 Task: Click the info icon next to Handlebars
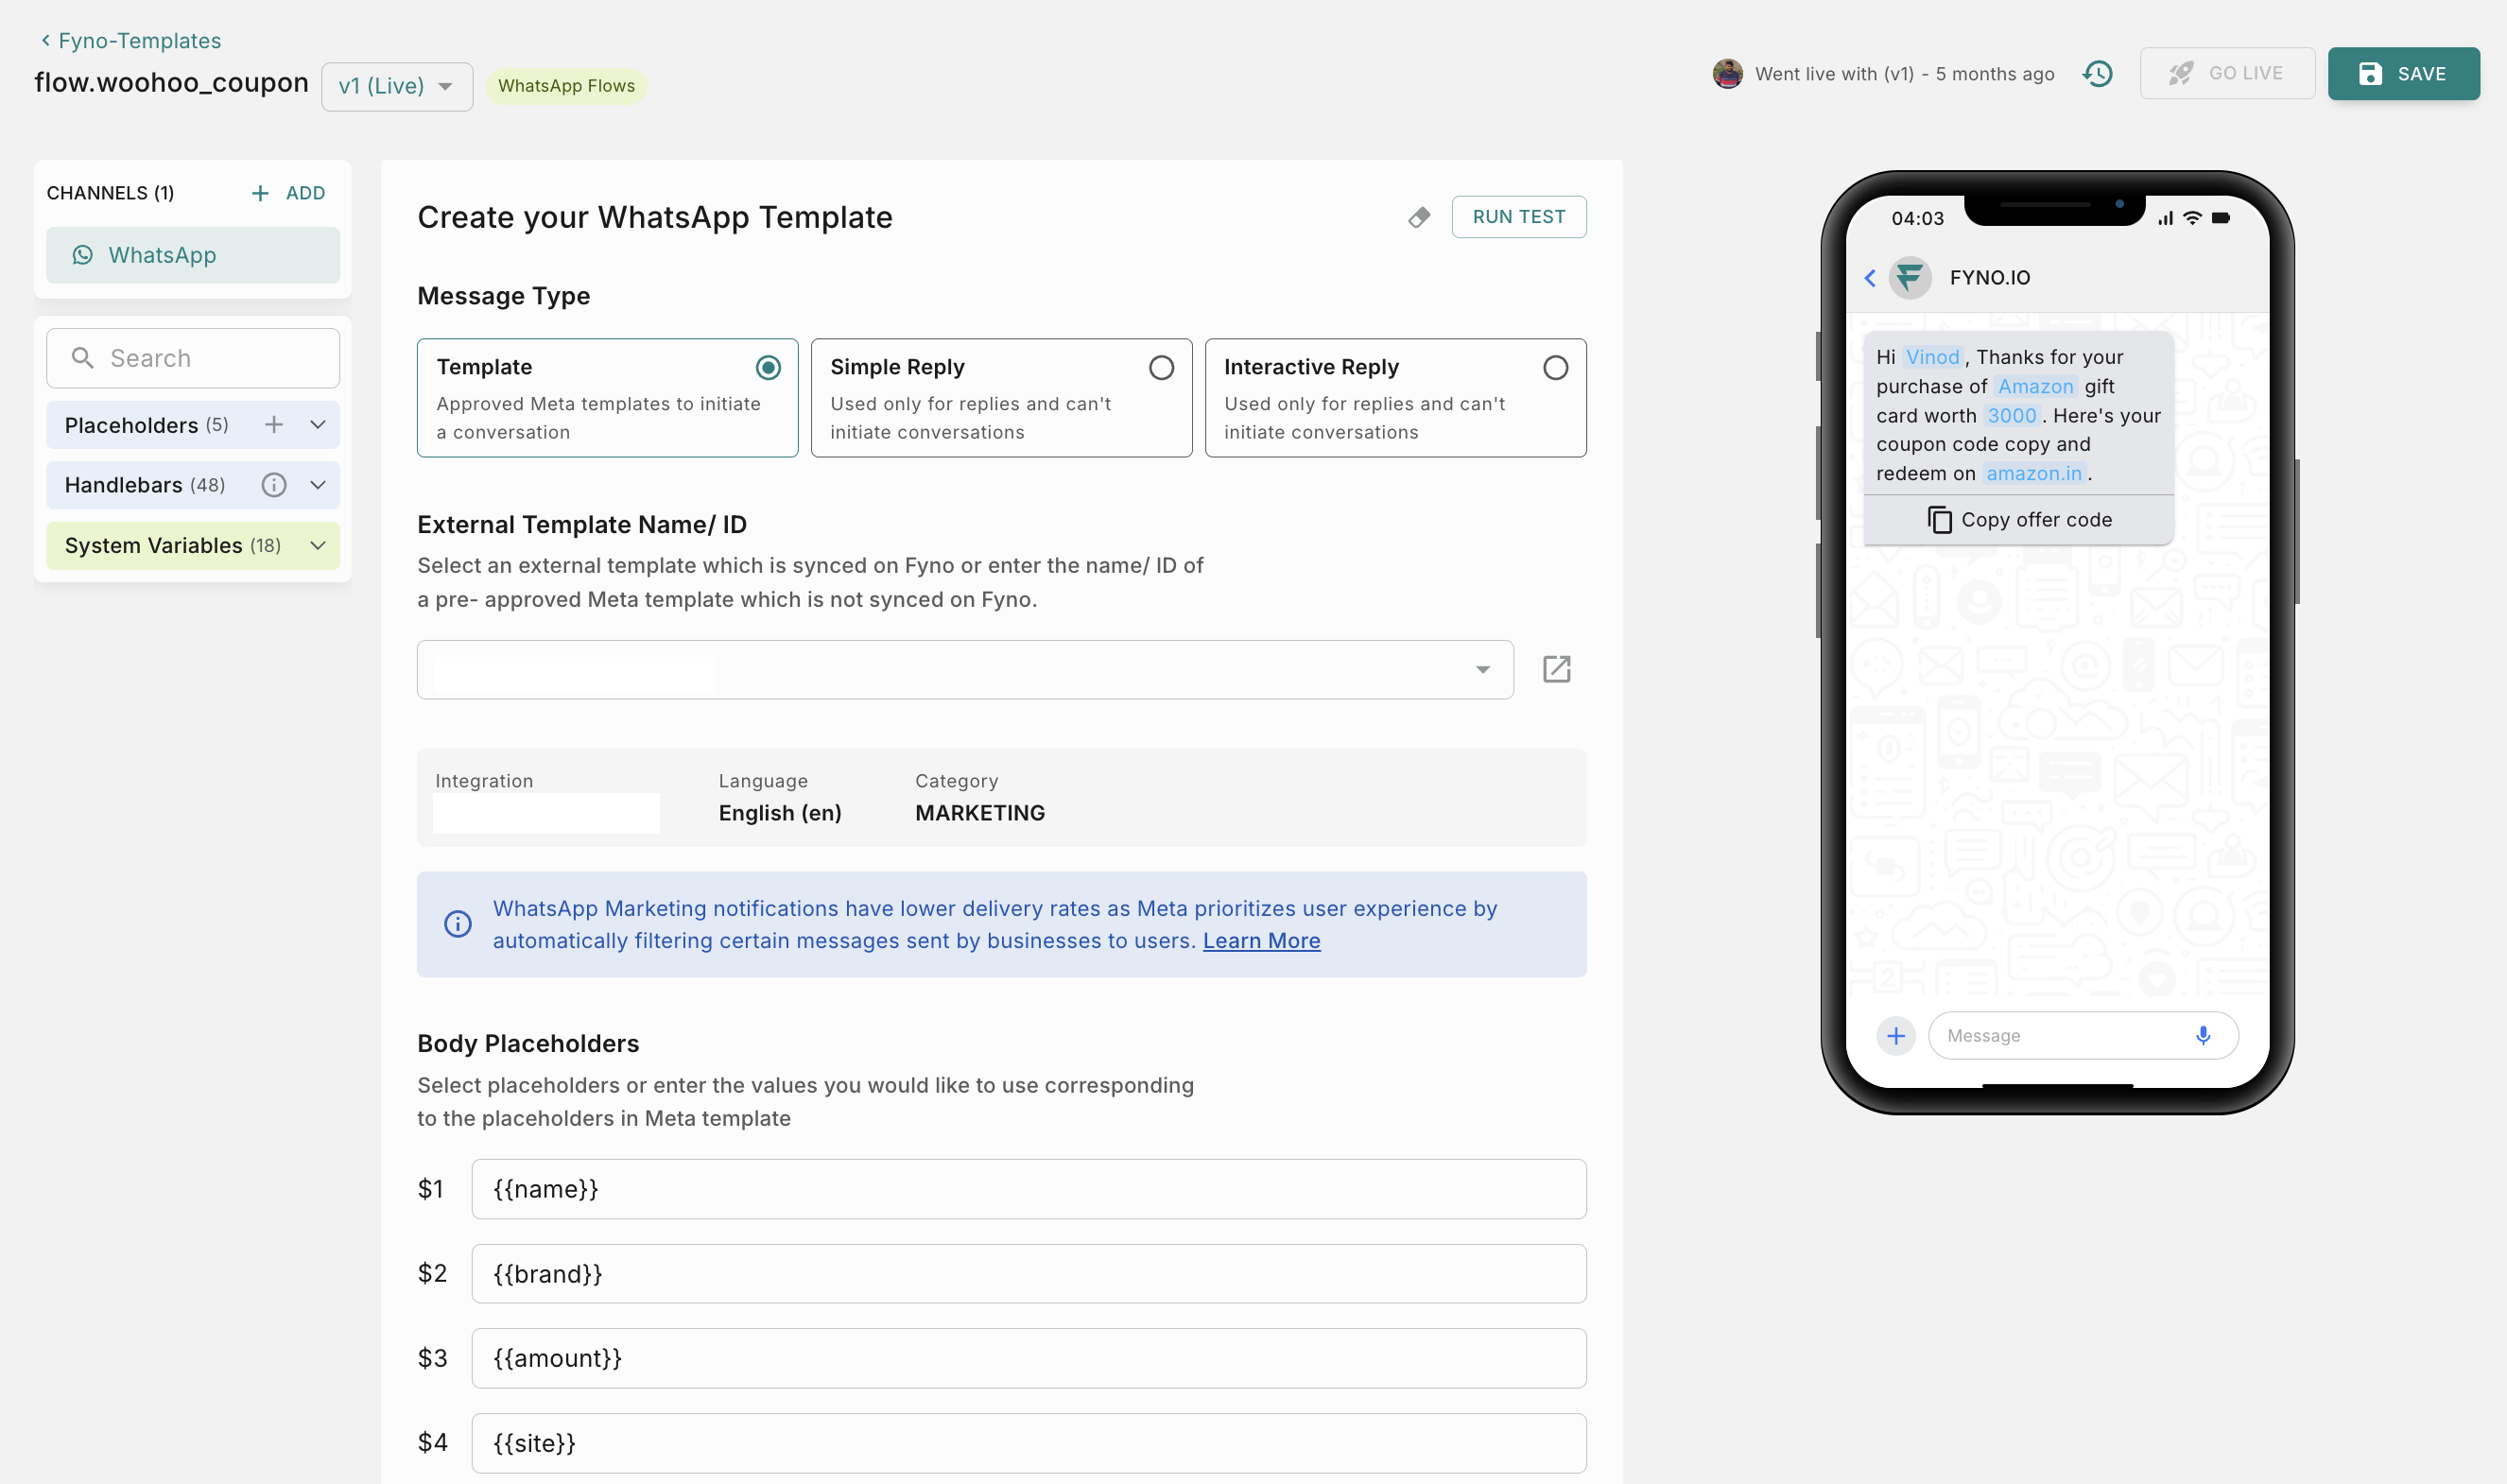tap(273, 485)
